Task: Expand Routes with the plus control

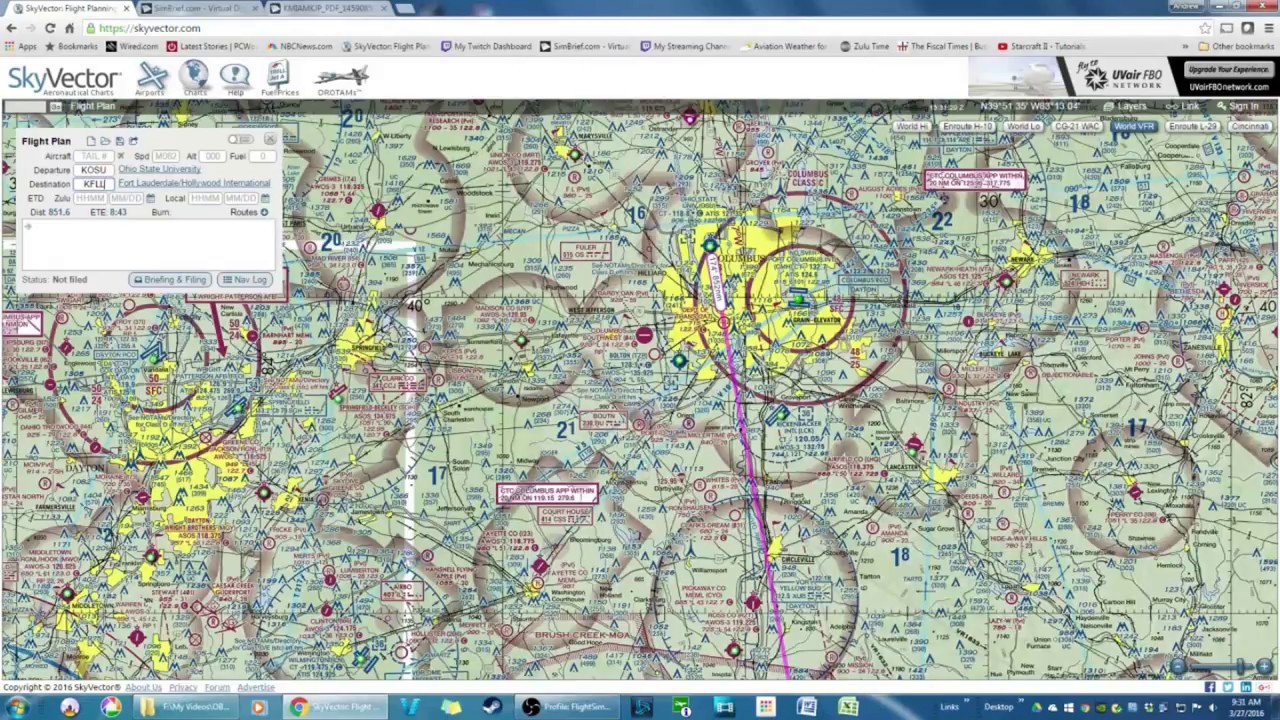Action: 265,211
